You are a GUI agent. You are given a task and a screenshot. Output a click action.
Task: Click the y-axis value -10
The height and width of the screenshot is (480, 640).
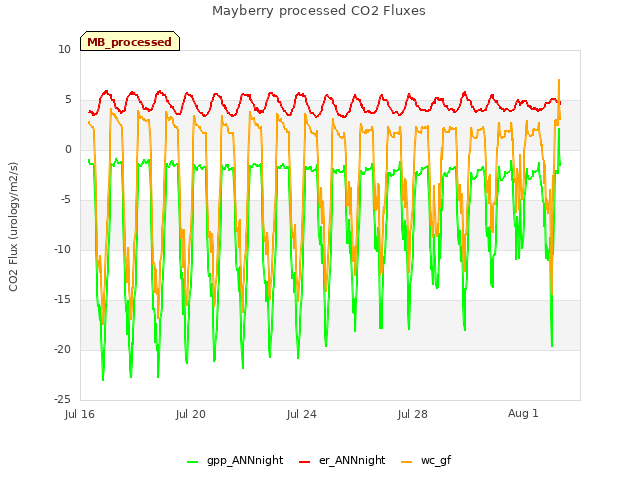click(x=63, y=249)
